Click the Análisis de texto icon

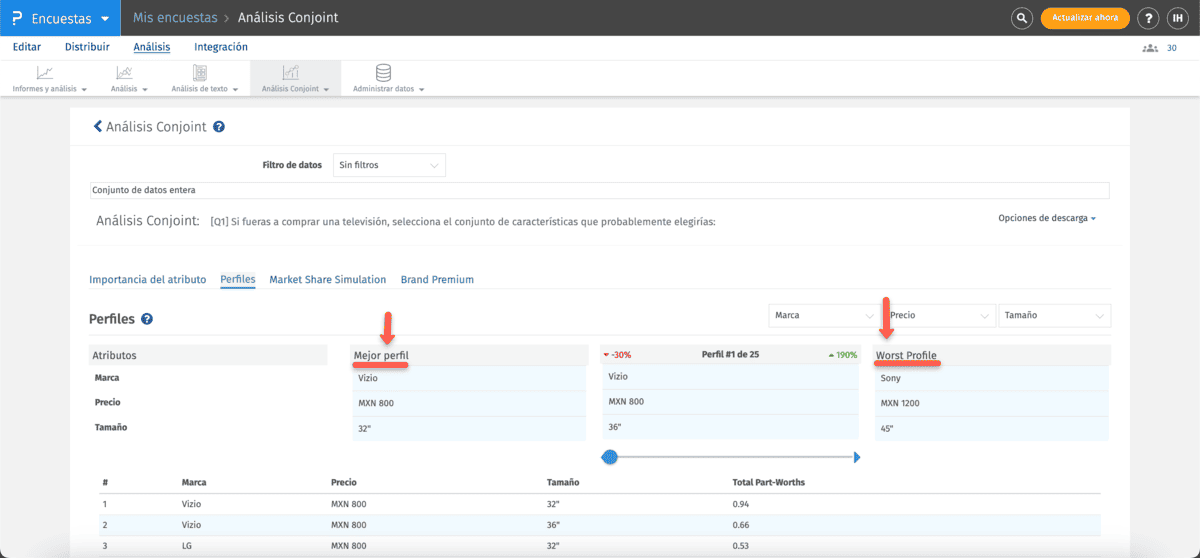[200, 73]
